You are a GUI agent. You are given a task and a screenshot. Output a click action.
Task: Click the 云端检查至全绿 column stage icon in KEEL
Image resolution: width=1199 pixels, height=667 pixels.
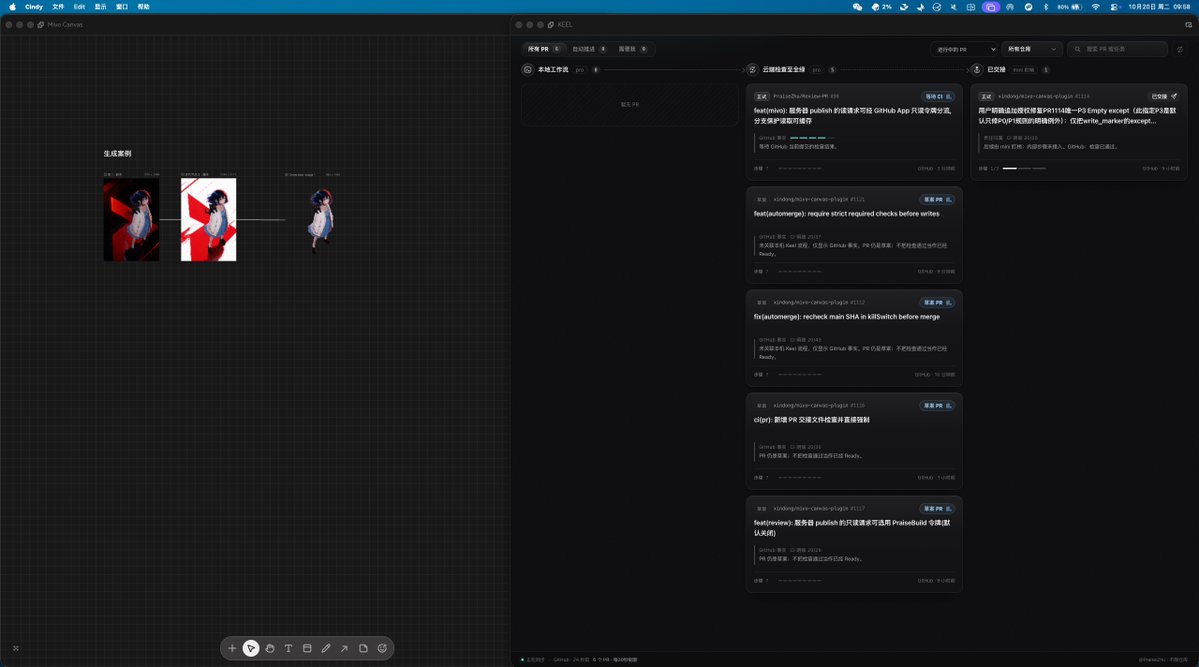[752, 70]
